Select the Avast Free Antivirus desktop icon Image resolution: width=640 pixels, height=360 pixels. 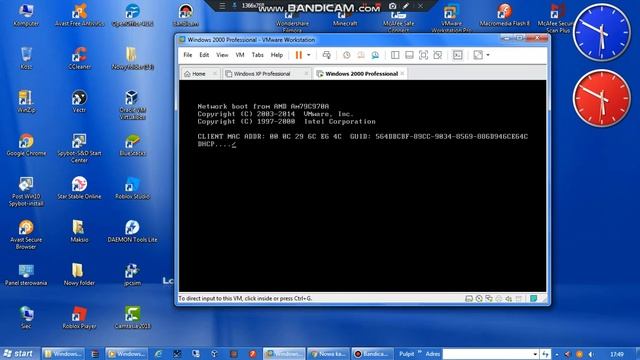(79, 15)
